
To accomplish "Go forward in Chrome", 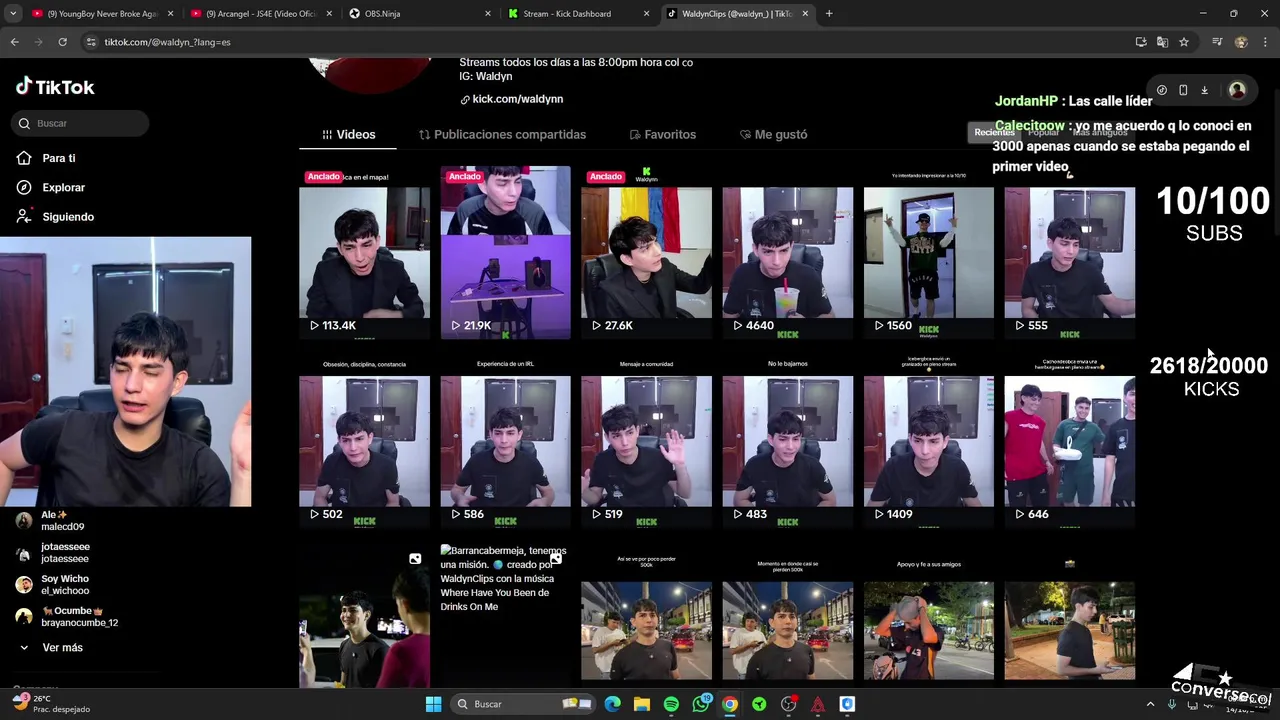I will [x=38, y=42].
